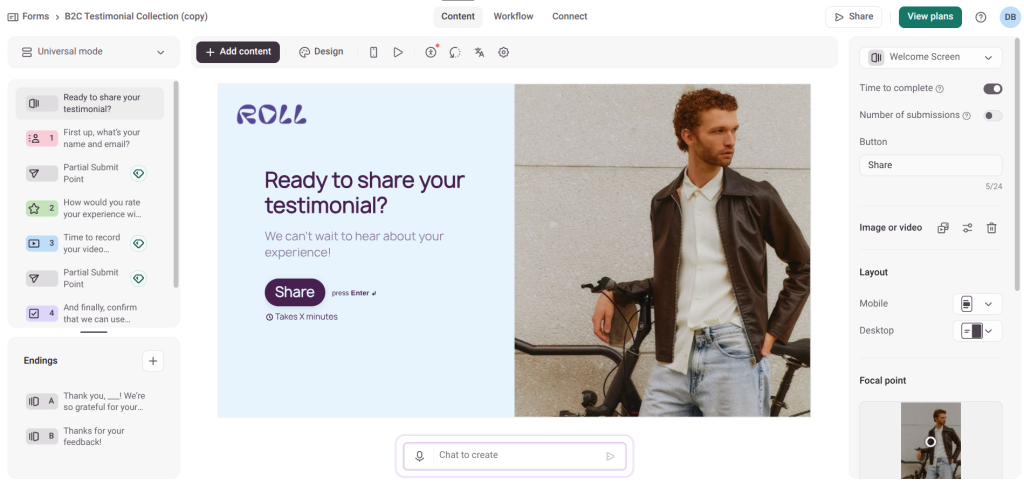Click the translate languages icon
The width and height of the screenshot is (1024, 486).
479,52
